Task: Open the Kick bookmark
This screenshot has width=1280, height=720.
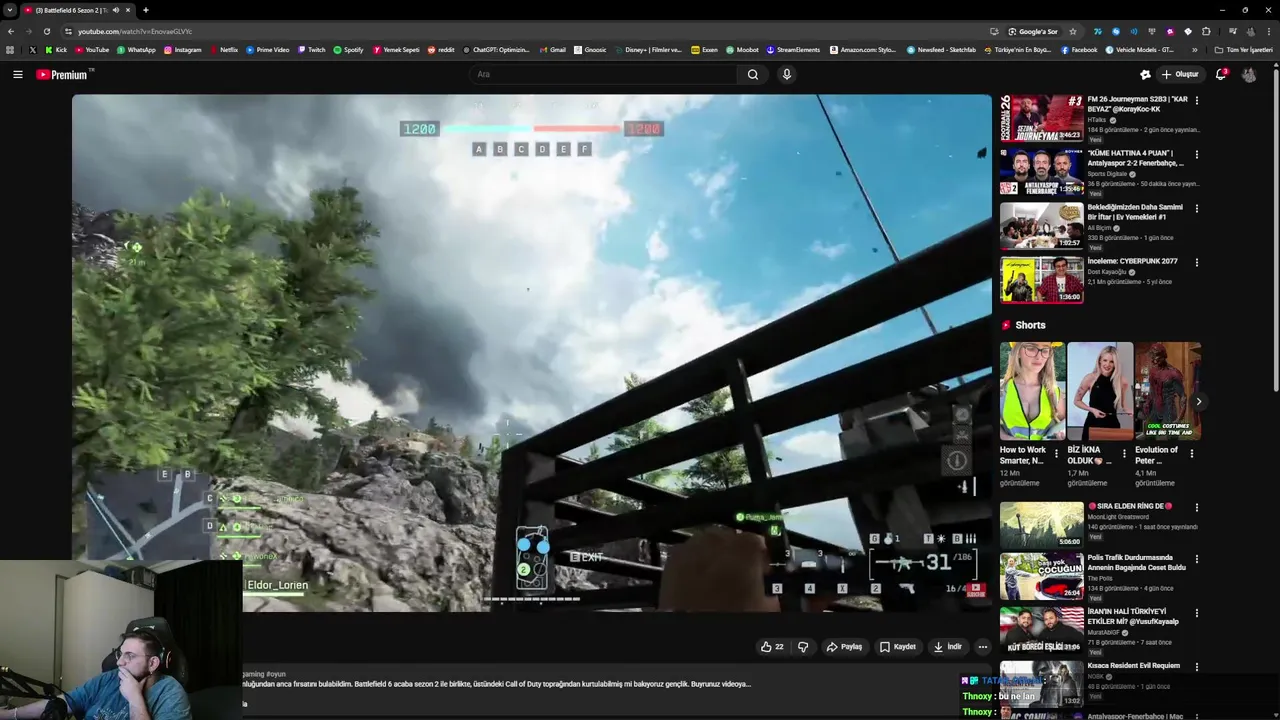Action: pos(56,49)
